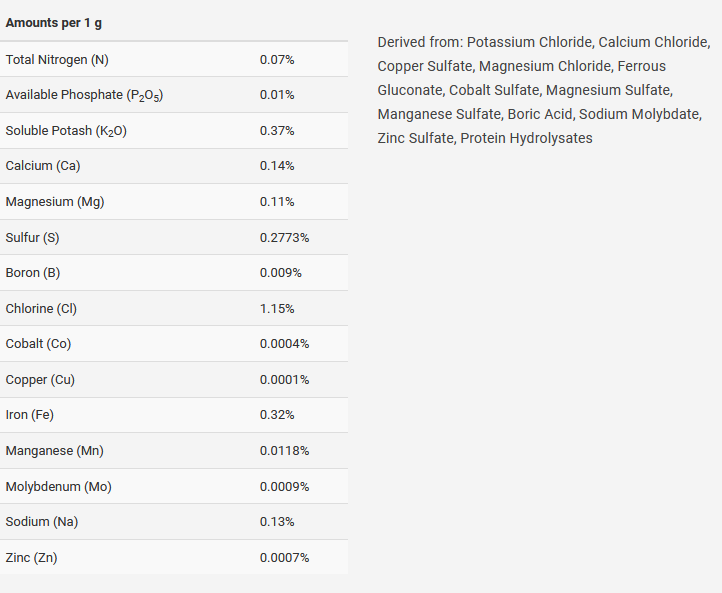Image resolution: width=722 pixels, height=593 pixels.
Task: Click the Iron value 0.32%
Action: [x=277, y=415]
